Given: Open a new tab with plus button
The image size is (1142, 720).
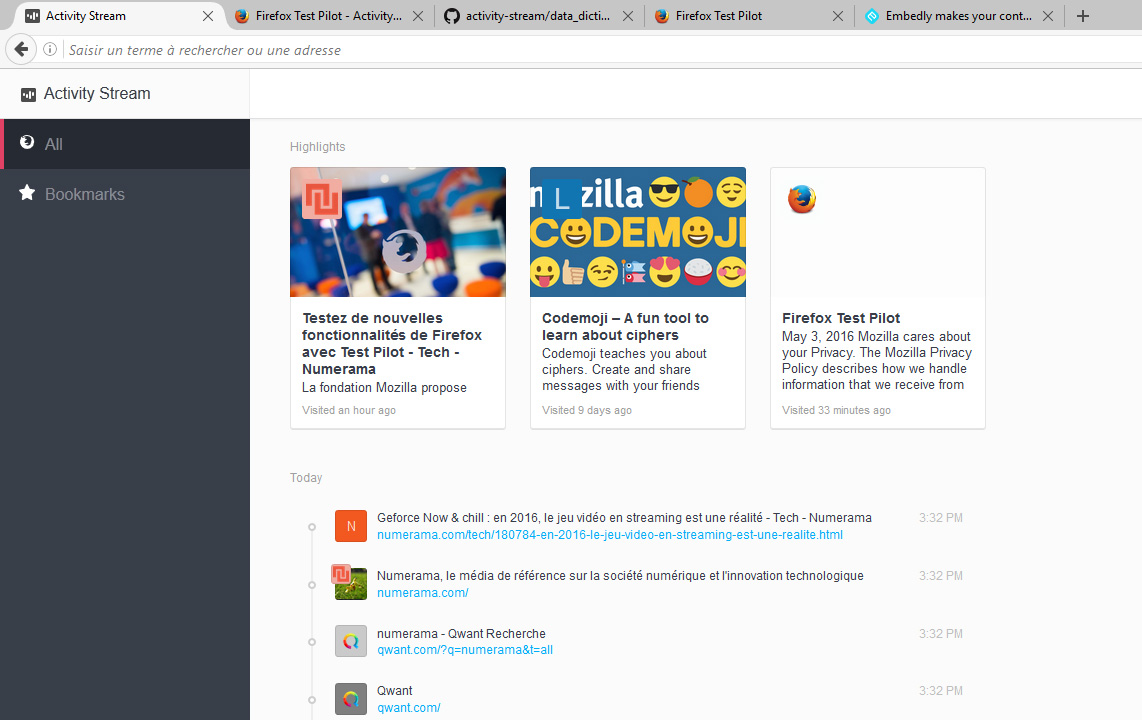Looking at the screenshot, I should [1083, 16].
